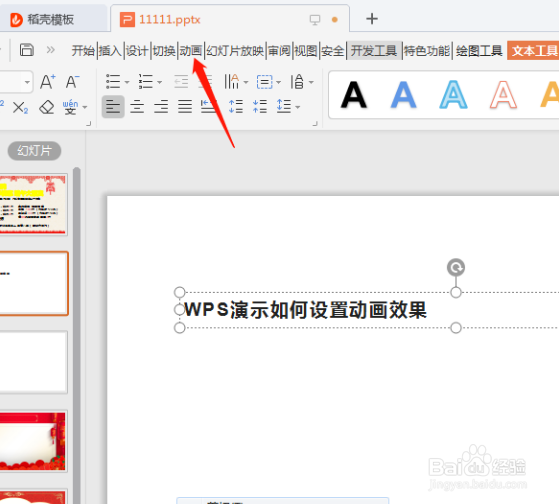
Task: Toggle center text alignment
Action: [137, 107]
